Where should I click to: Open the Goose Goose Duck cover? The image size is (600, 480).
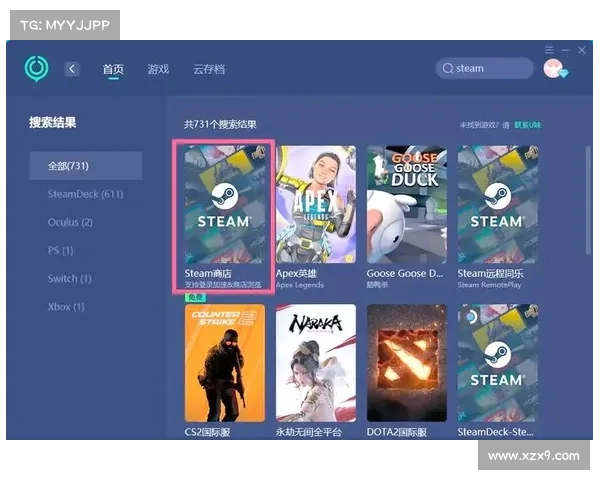[407, 204]
